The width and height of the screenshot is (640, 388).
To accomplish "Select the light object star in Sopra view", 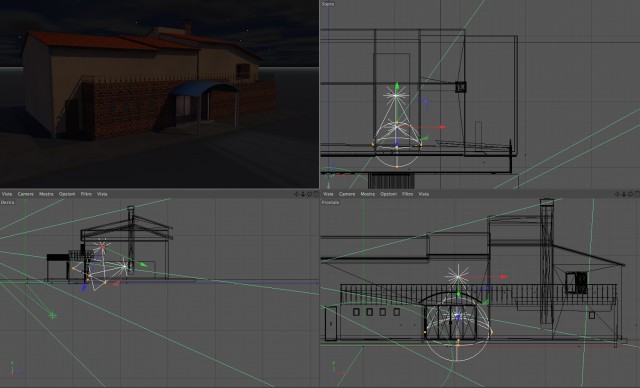I will (x=396, y=96).
